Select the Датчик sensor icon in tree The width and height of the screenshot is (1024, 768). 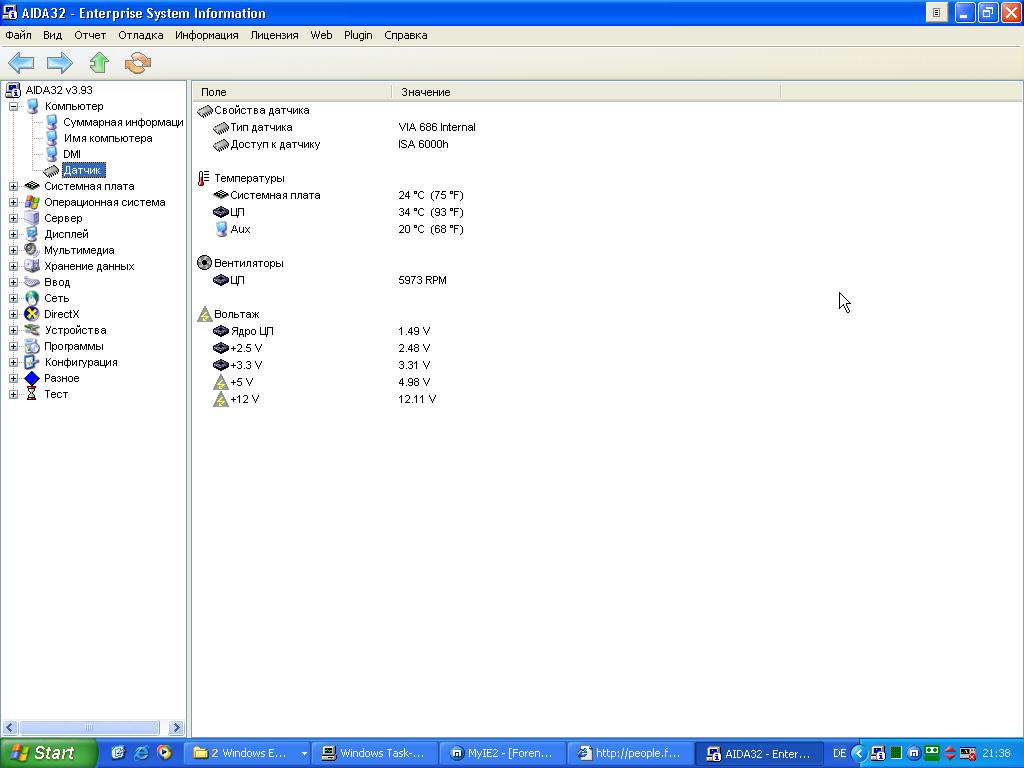pyautogui.click(x=51, y=170)
